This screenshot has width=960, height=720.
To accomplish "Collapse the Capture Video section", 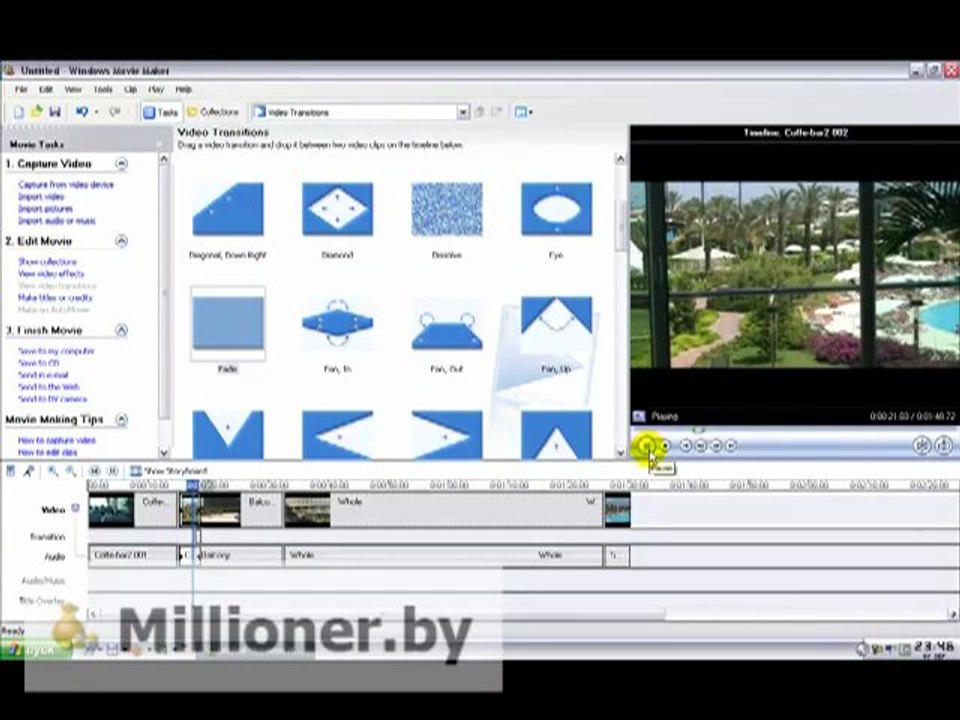I will click(121, 163).
